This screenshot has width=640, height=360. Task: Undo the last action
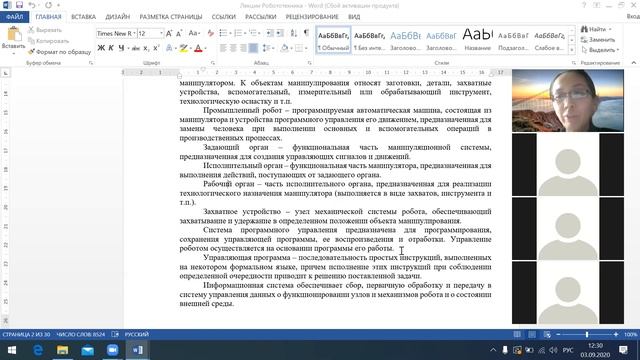[32, 5]
